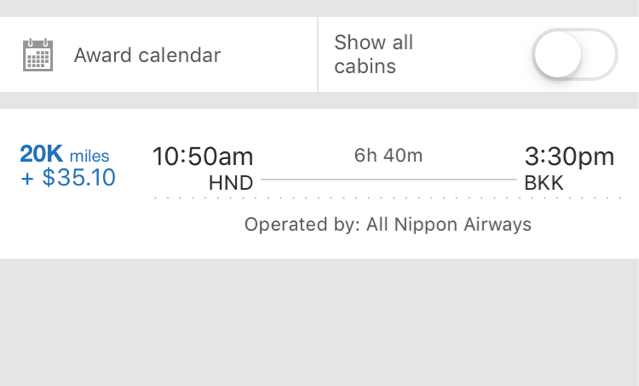Select the 10:50am departure time
This screenshot has width=639, height=386.
(203, 156)
